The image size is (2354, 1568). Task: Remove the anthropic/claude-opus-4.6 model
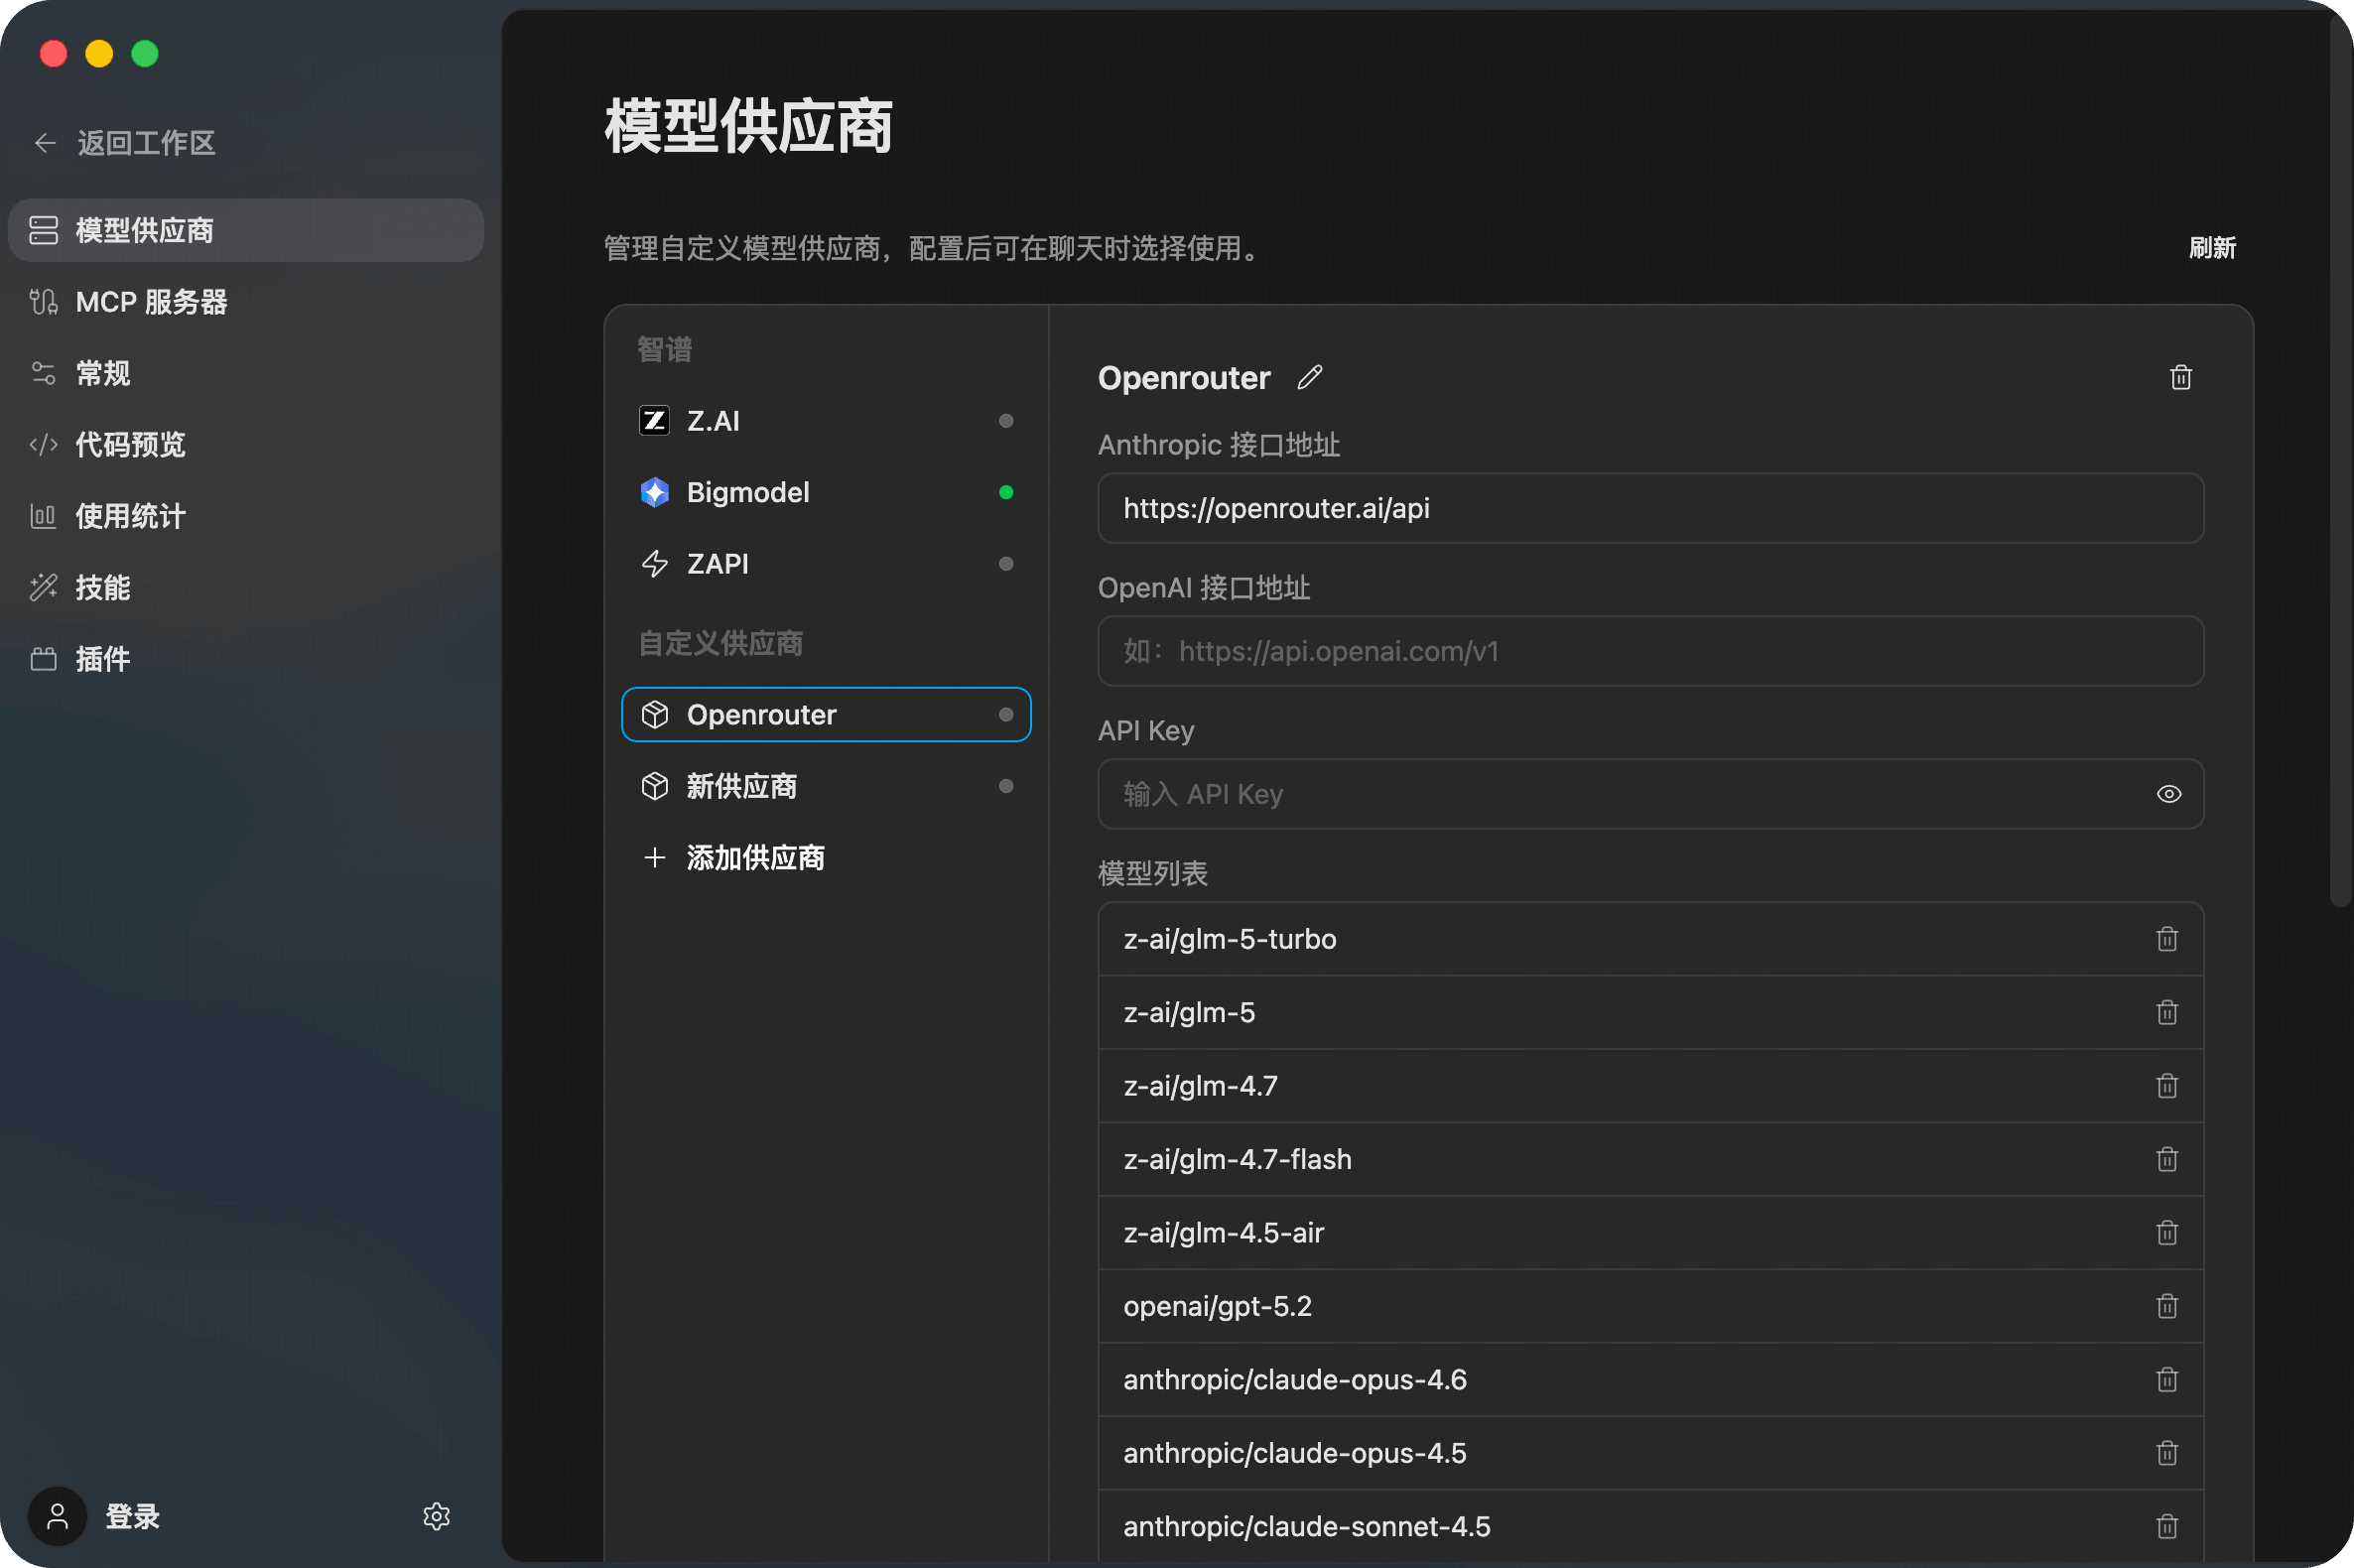(x=2166, y=1380)
